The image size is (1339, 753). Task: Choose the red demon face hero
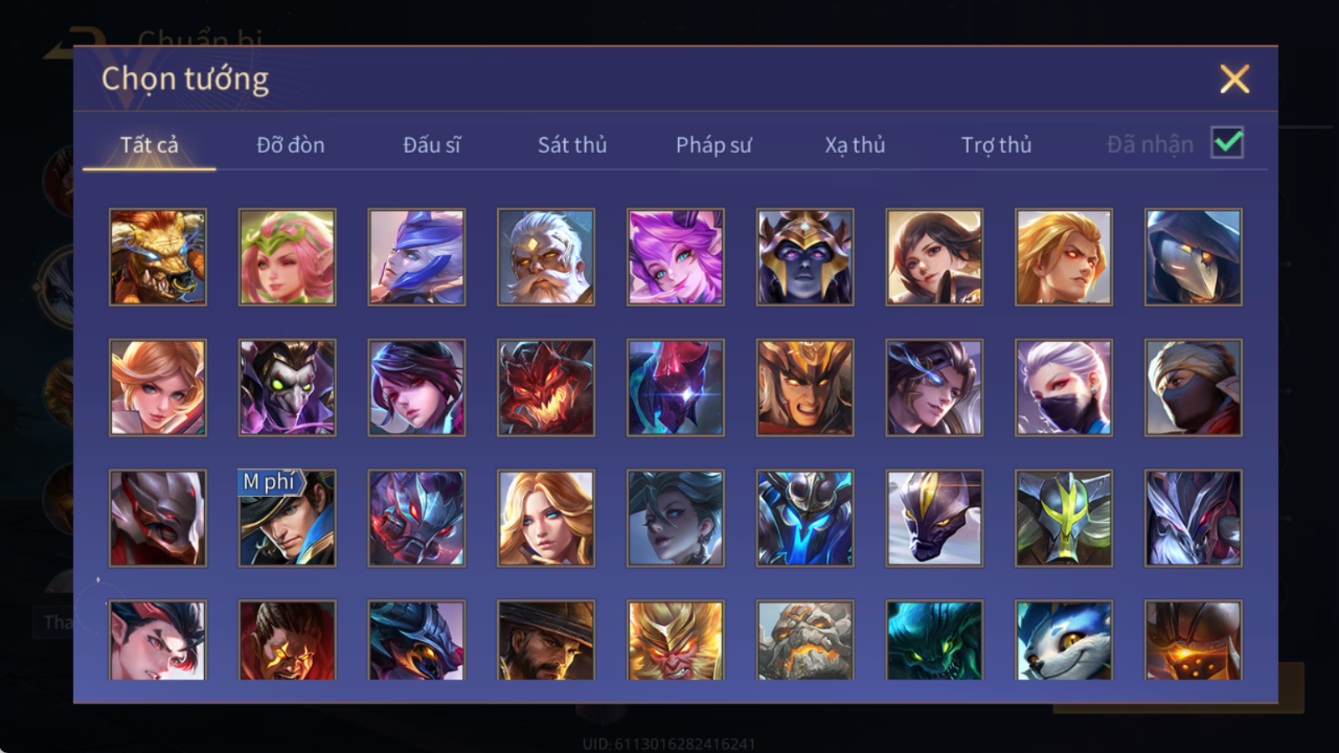click(546, 387)
